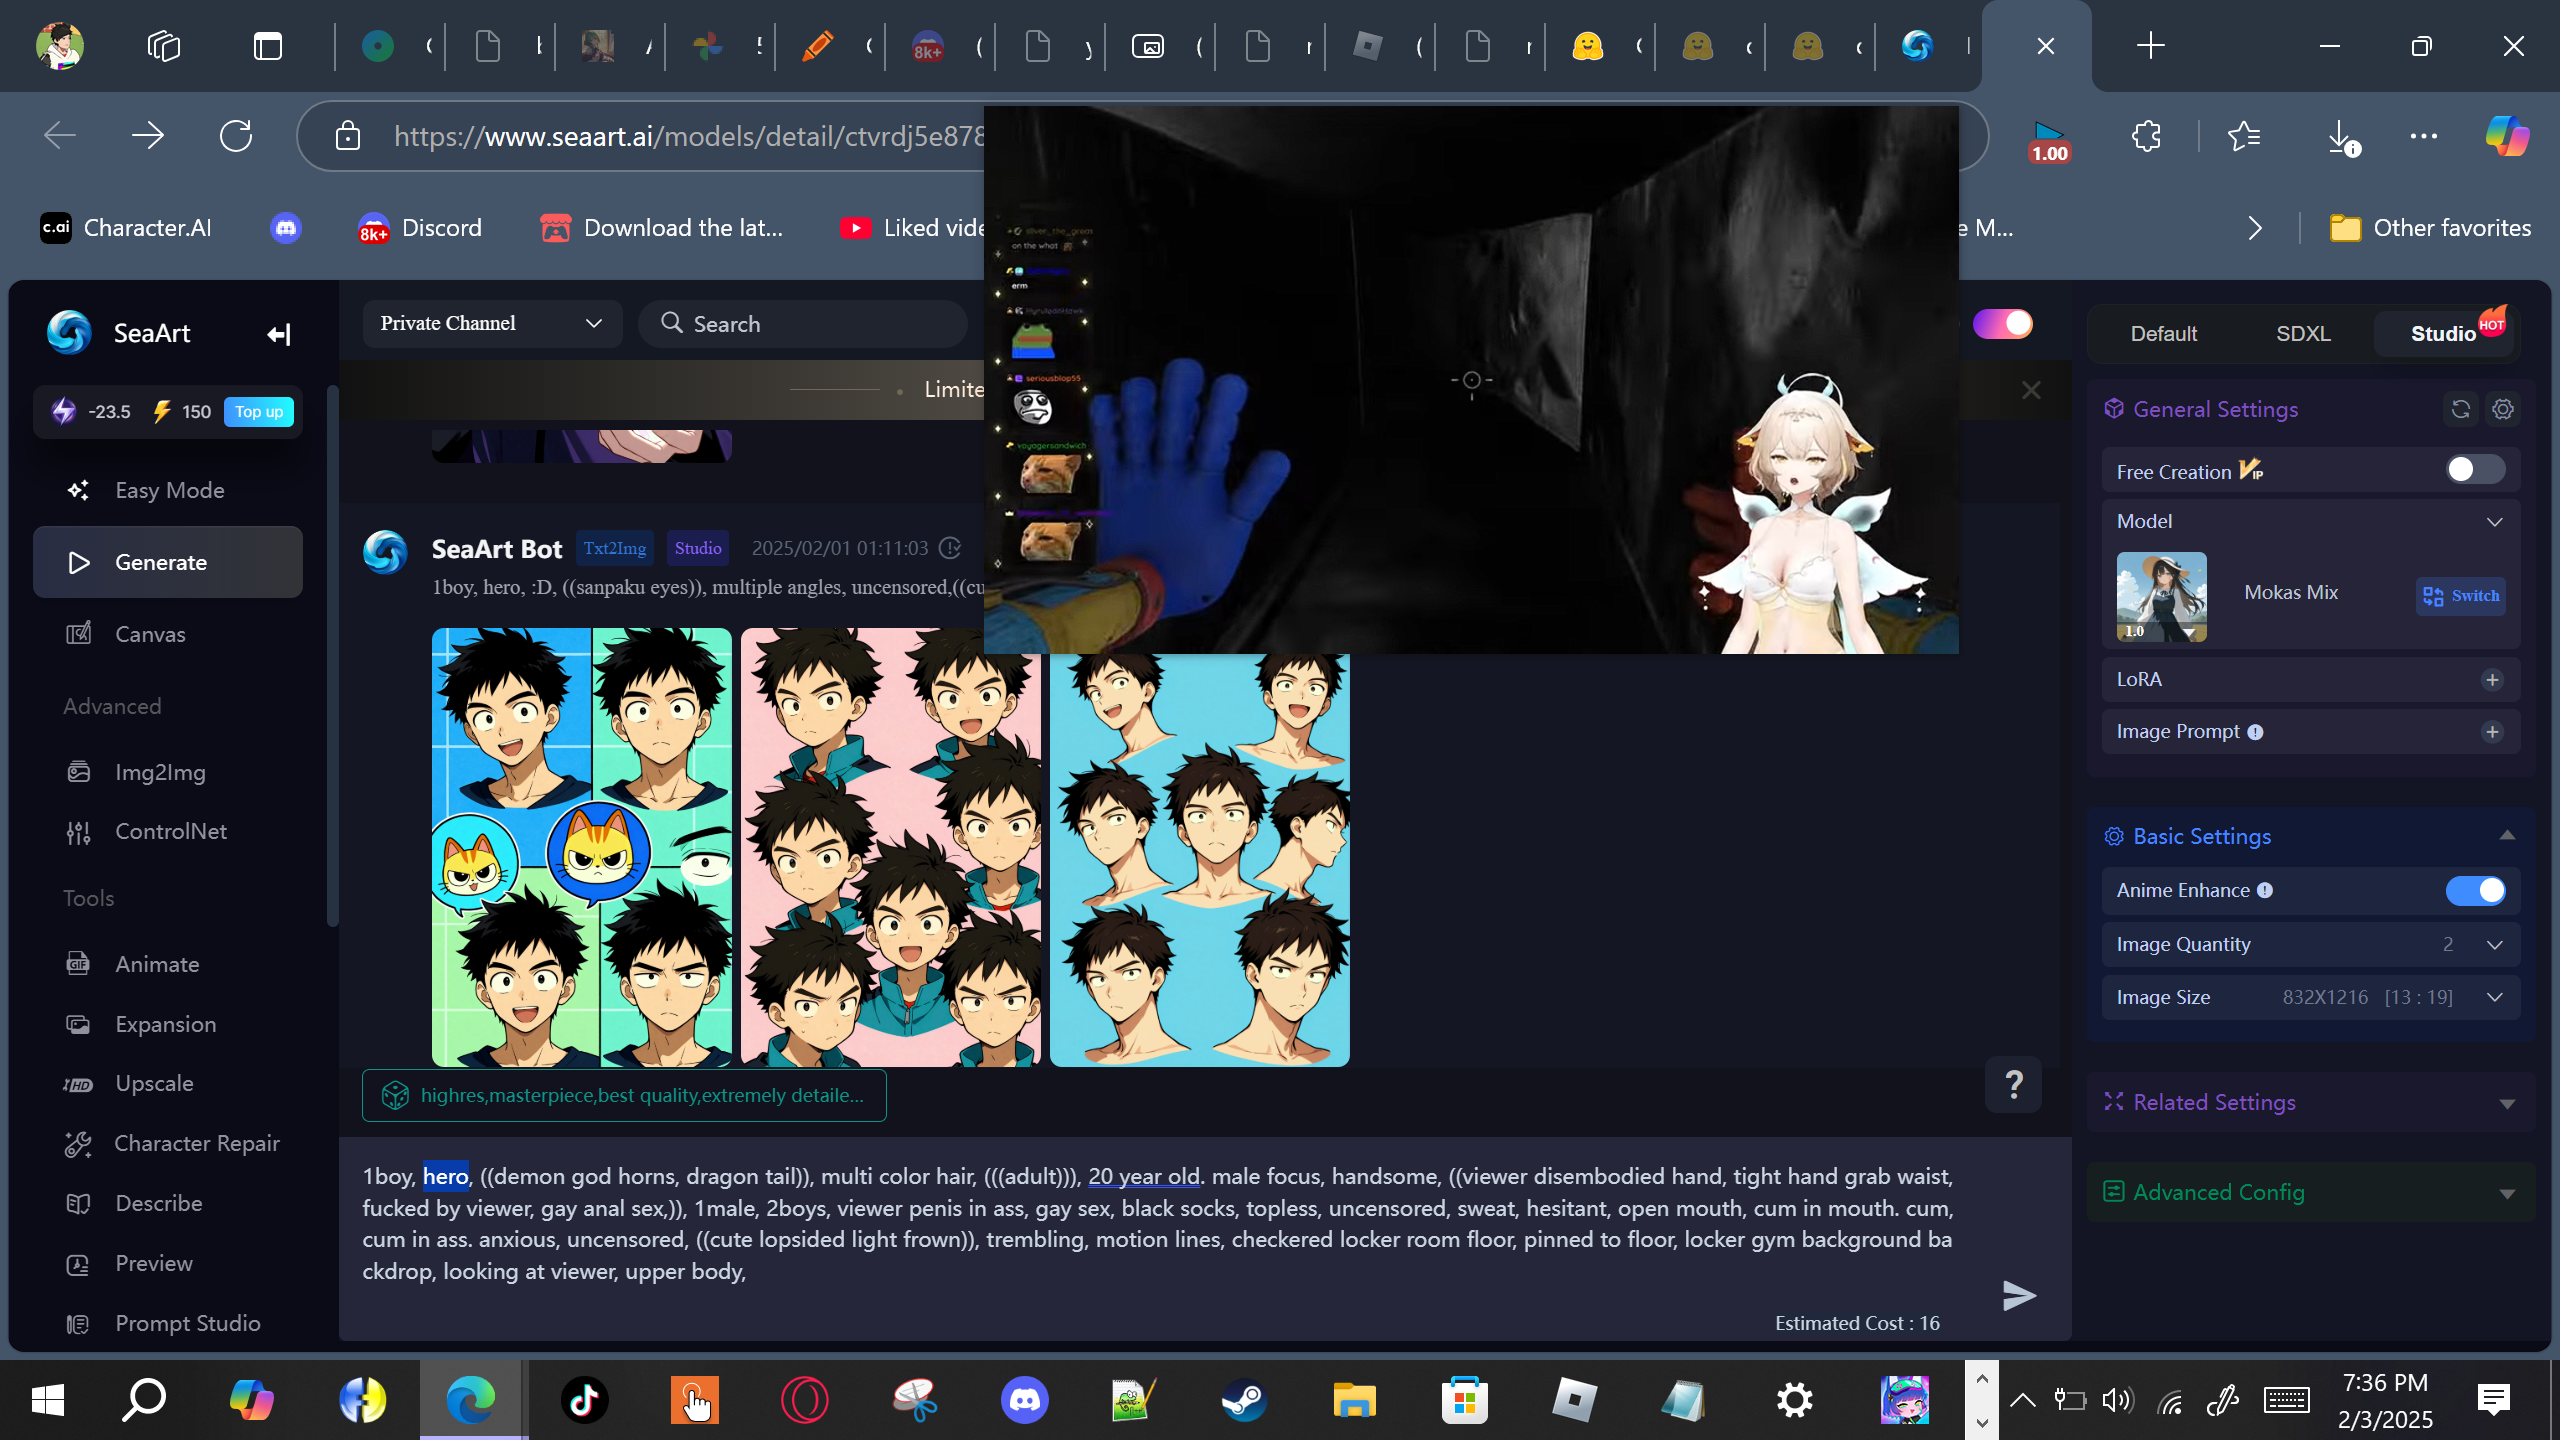The image size is (2560, 1440).
Task: Open File Explorer from the taskbar
Action: [1354, 1400]
